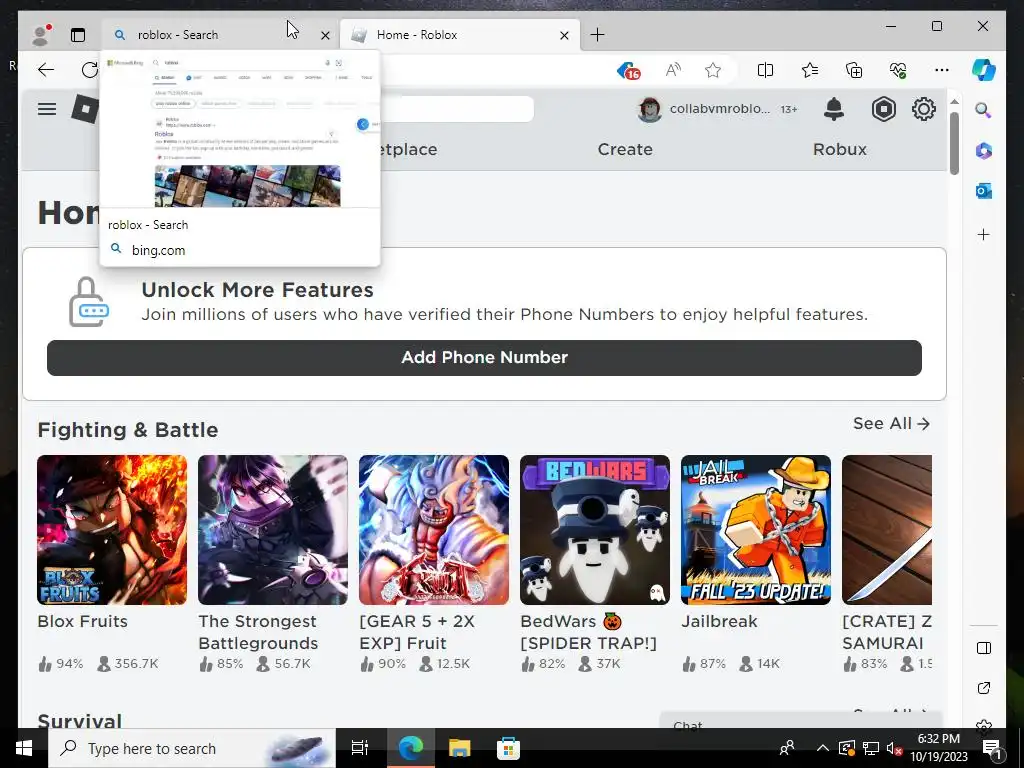Open Microsoft Store on the taskbar
Screen dimensions: 1024x768
click(x=508, y=748)
